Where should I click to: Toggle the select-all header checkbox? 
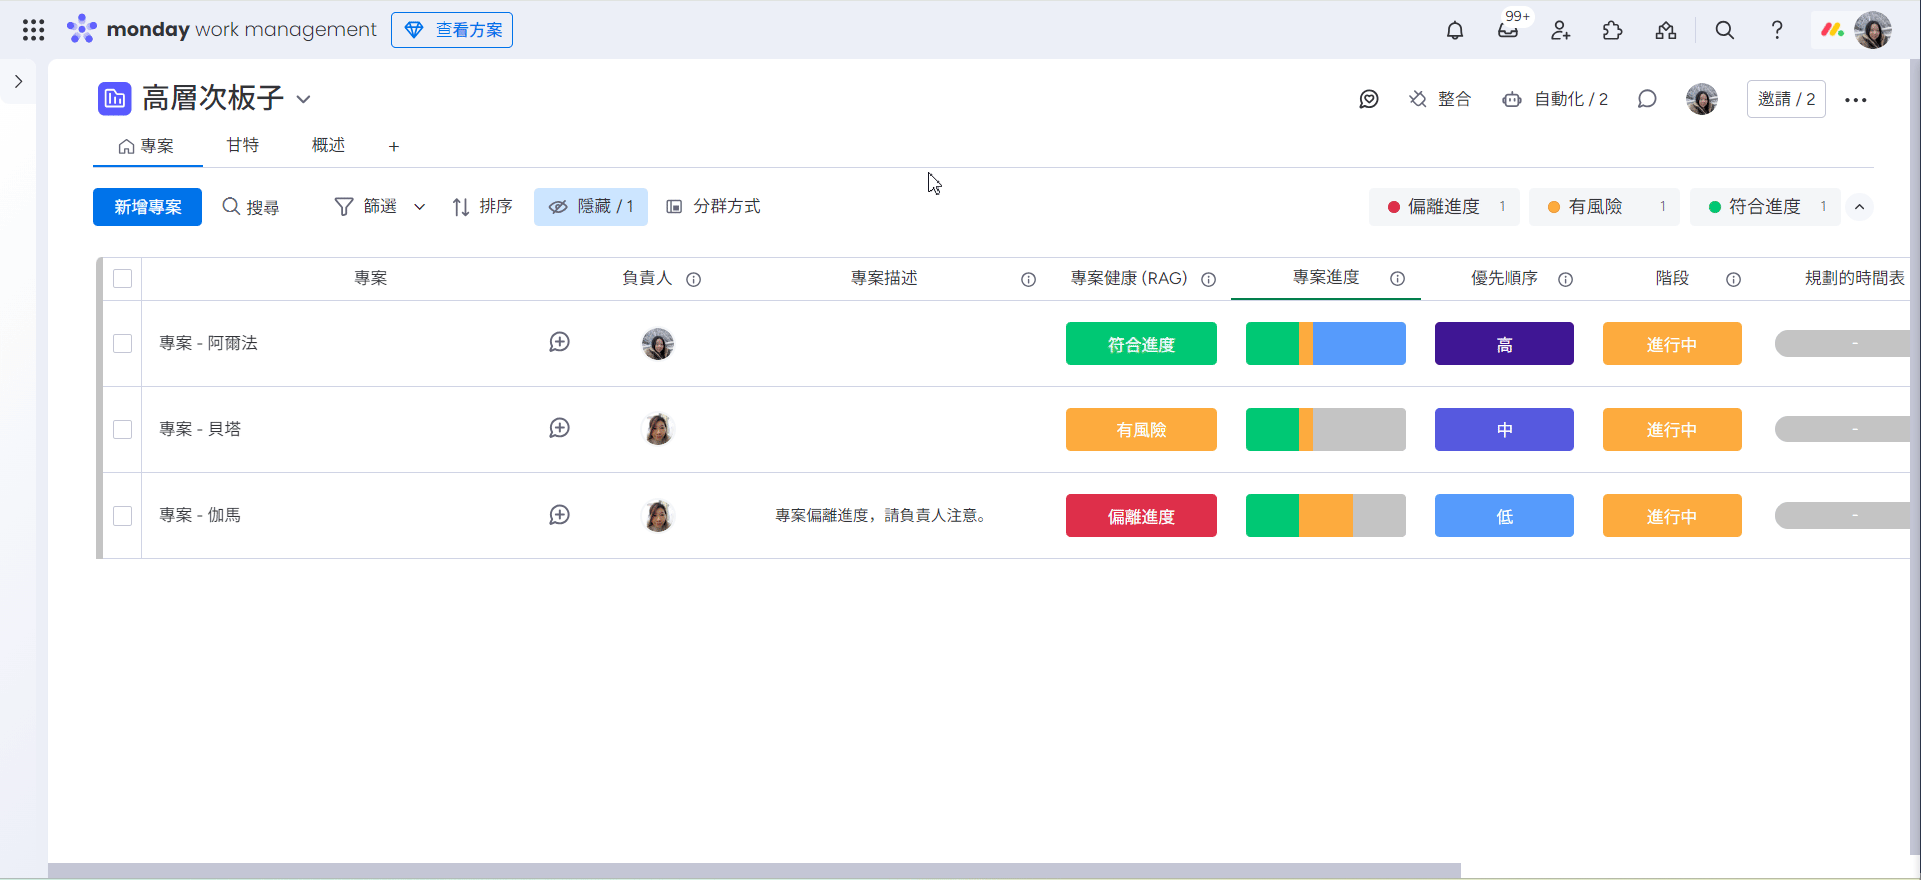pos(123,278)
